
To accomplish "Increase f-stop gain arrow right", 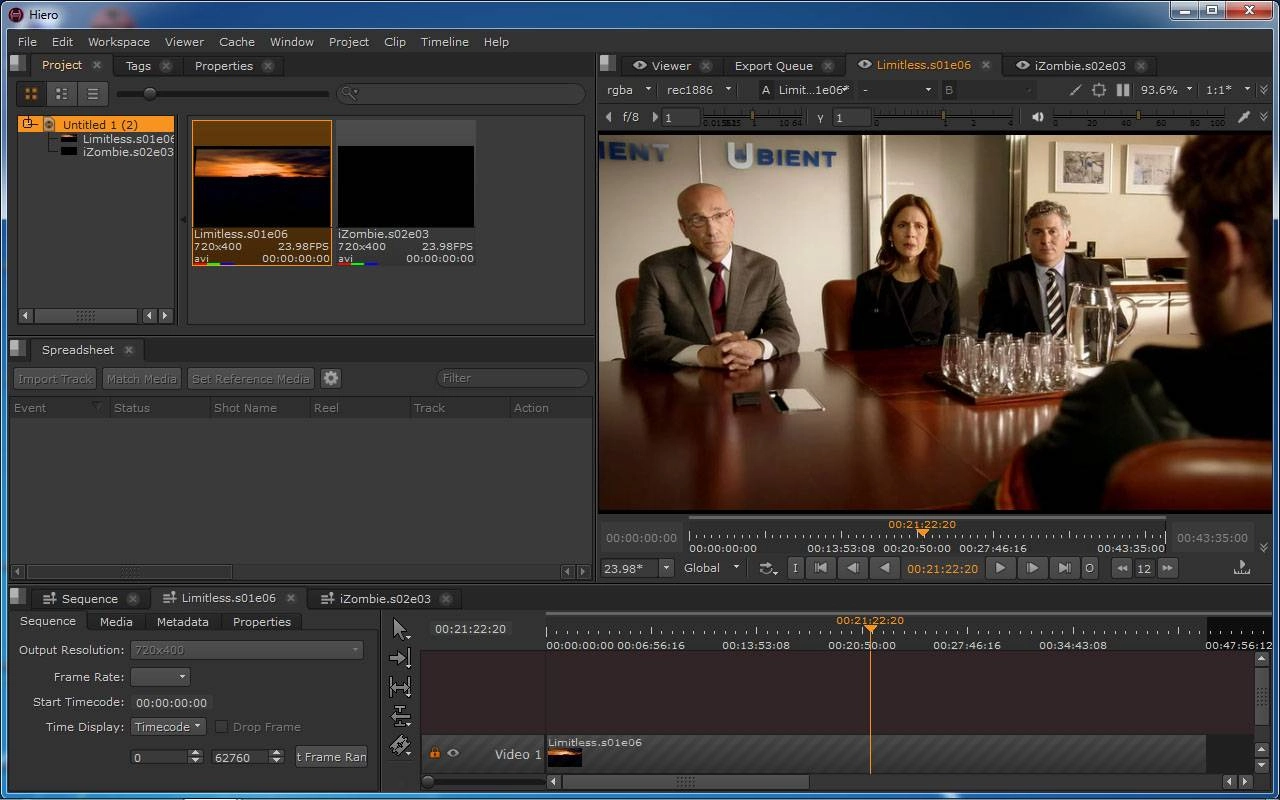I will pyautogui.click(x=655, y=117).
